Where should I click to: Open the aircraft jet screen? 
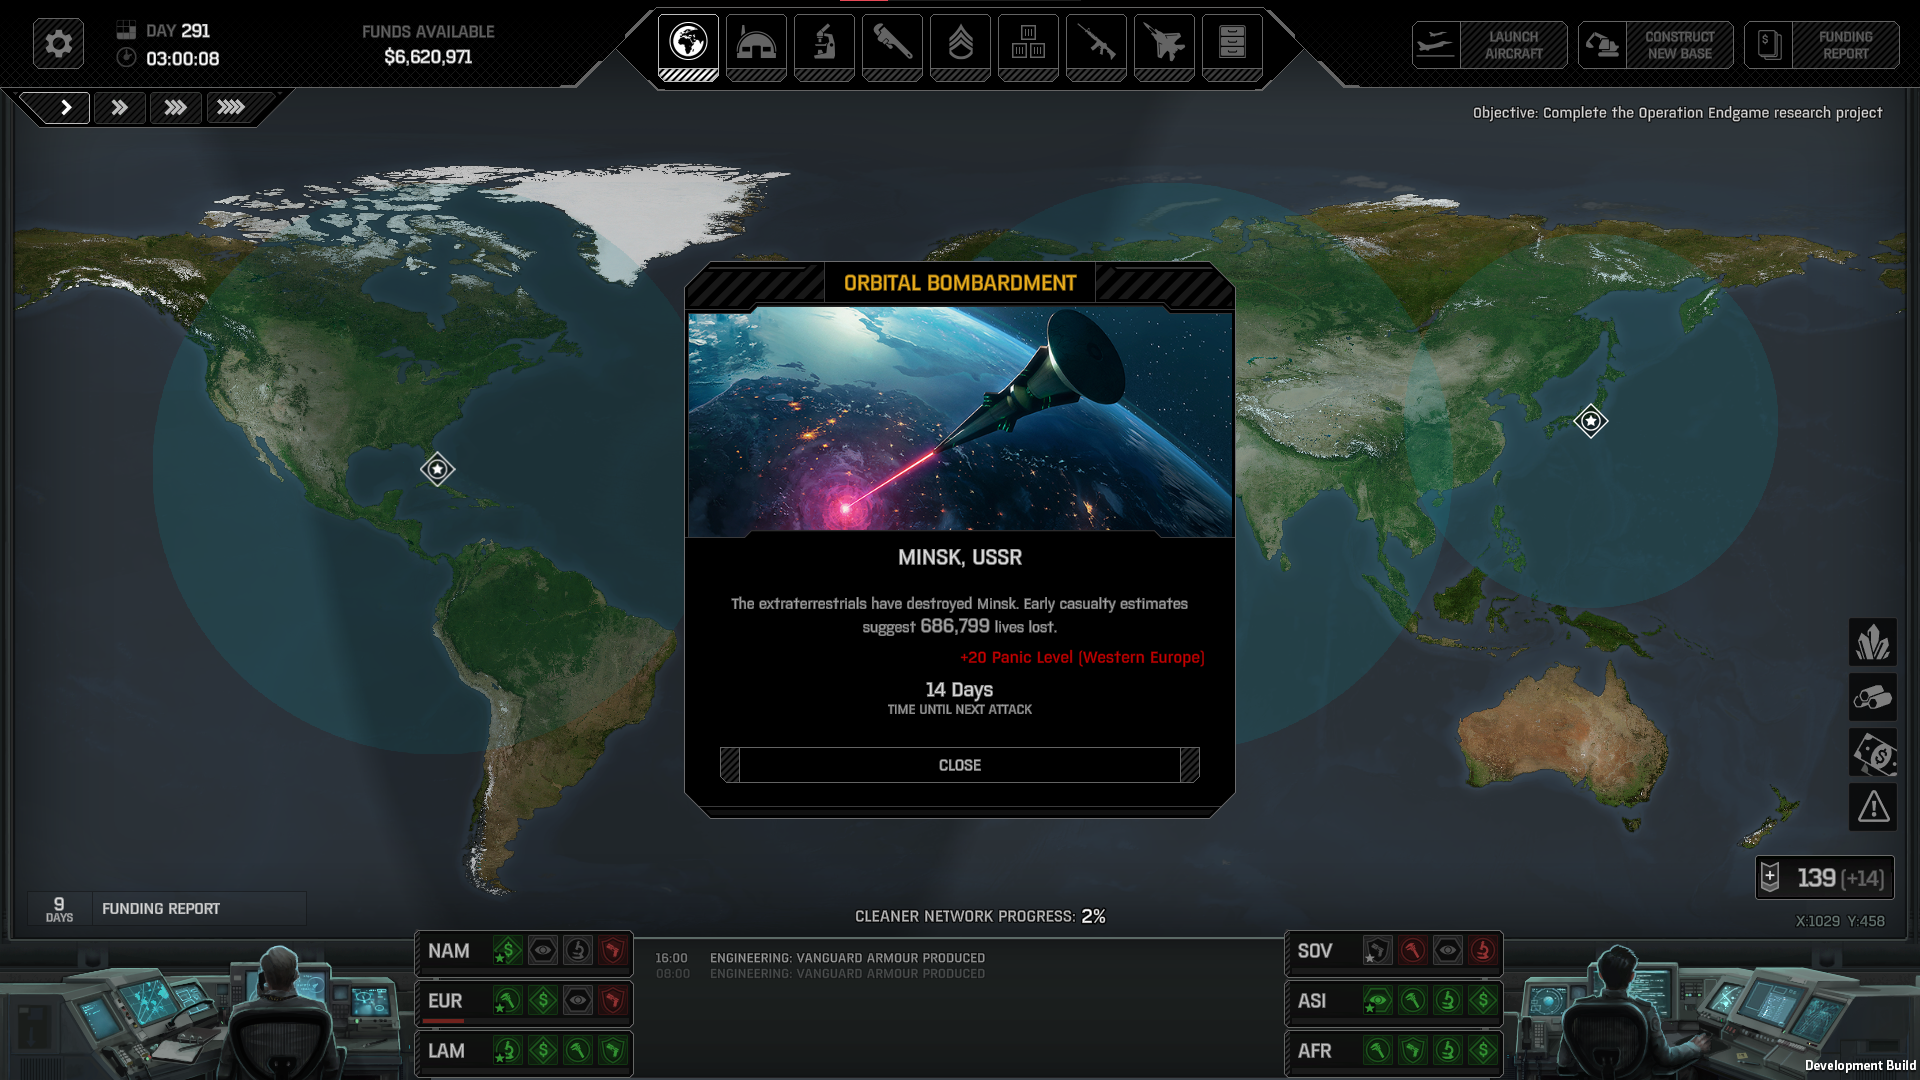click(x=1164, y=46)
